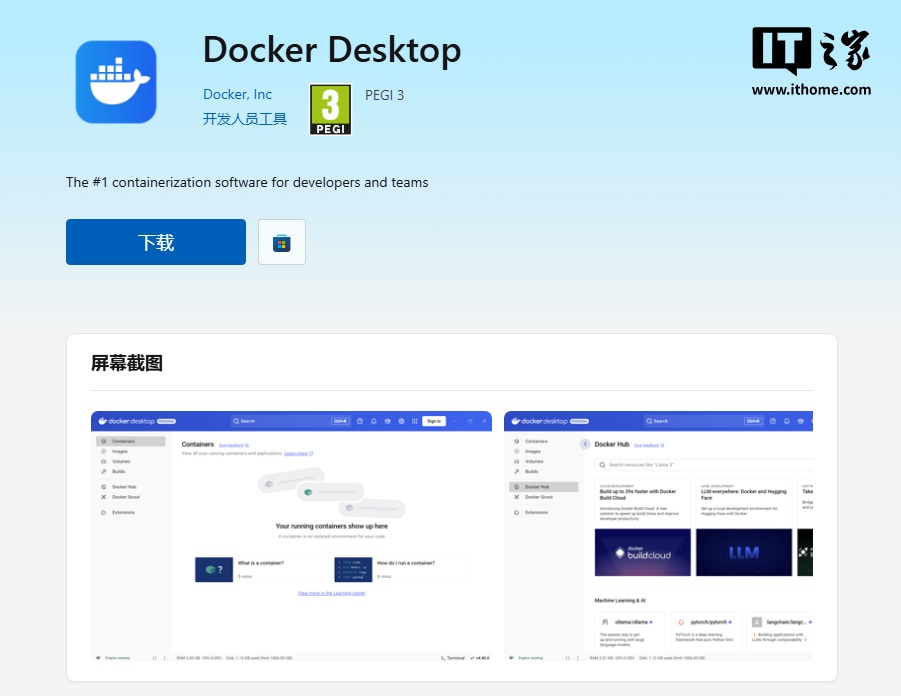Click the blue 下载 download button
Screen dimensions: 901x696
click(156, 242)
